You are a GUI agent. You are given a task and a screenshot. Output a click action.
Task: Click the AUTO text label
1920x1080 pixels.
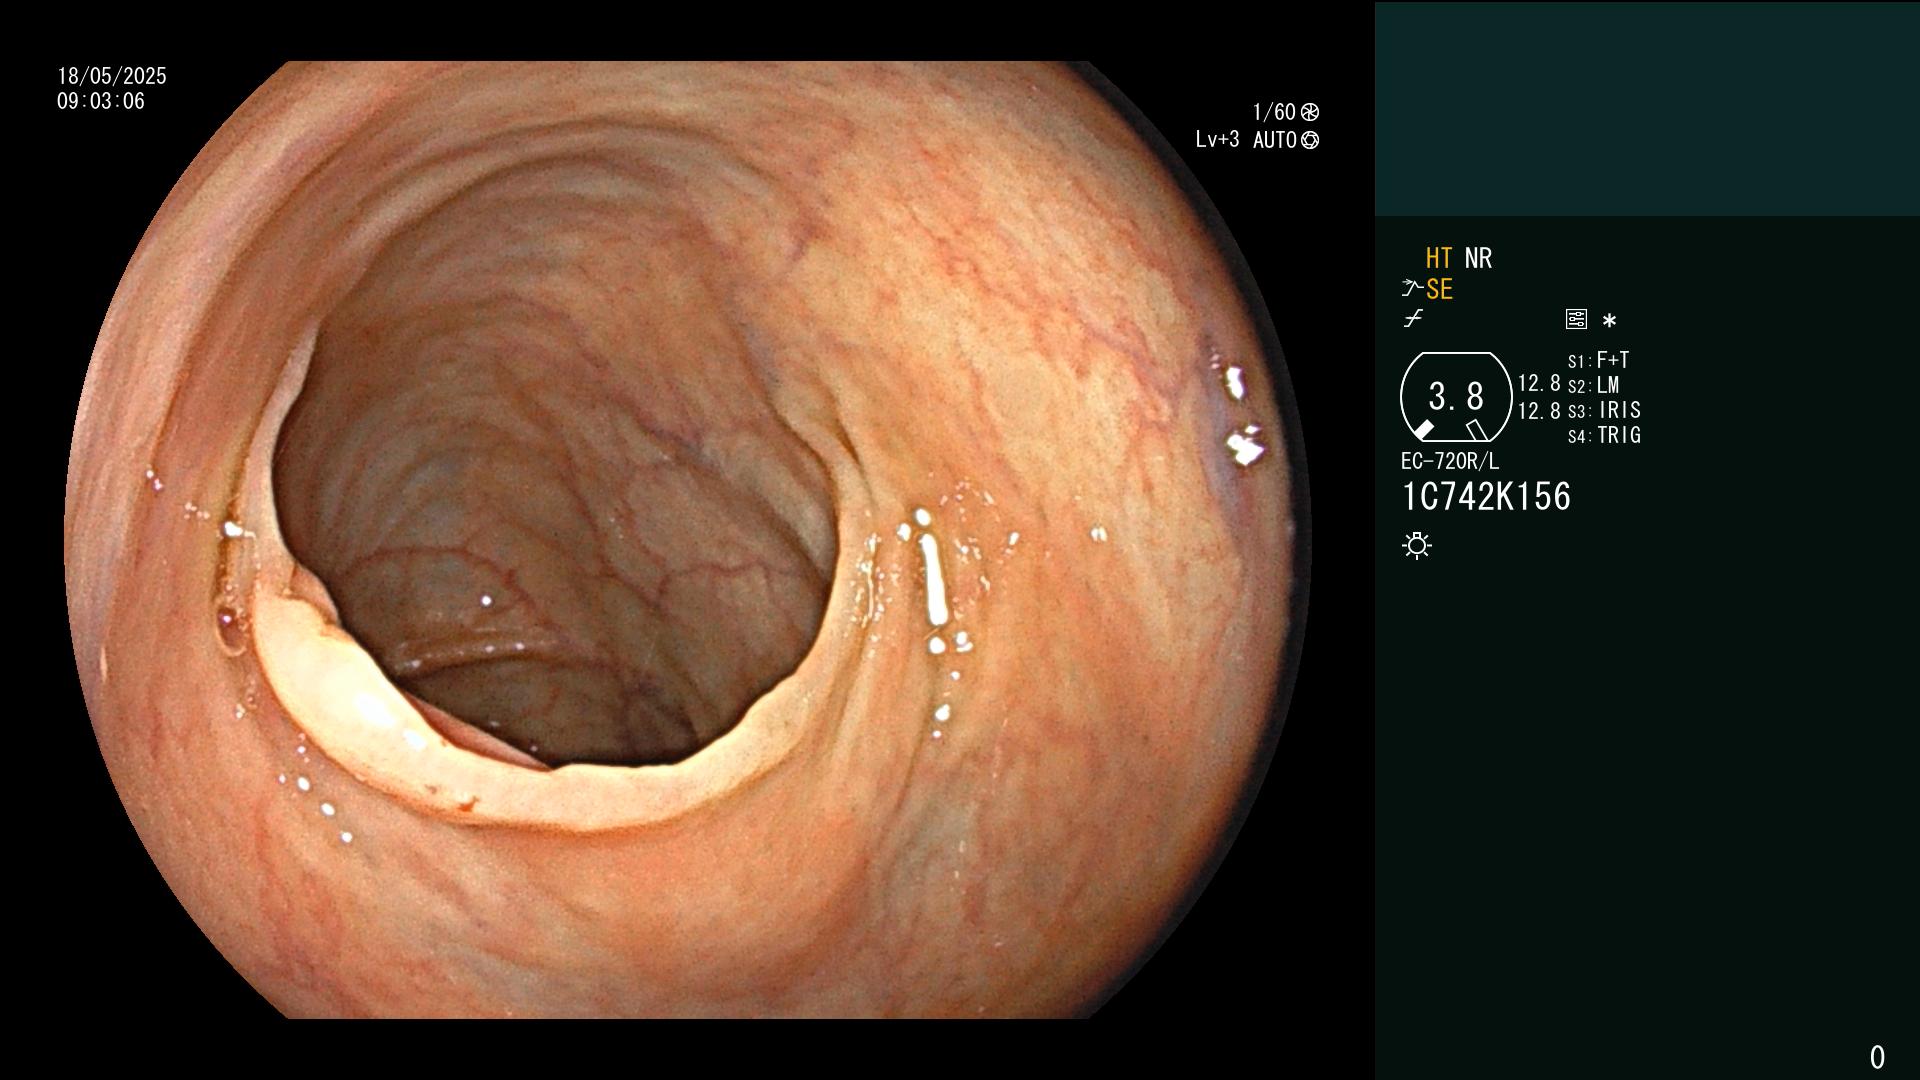1275,140
